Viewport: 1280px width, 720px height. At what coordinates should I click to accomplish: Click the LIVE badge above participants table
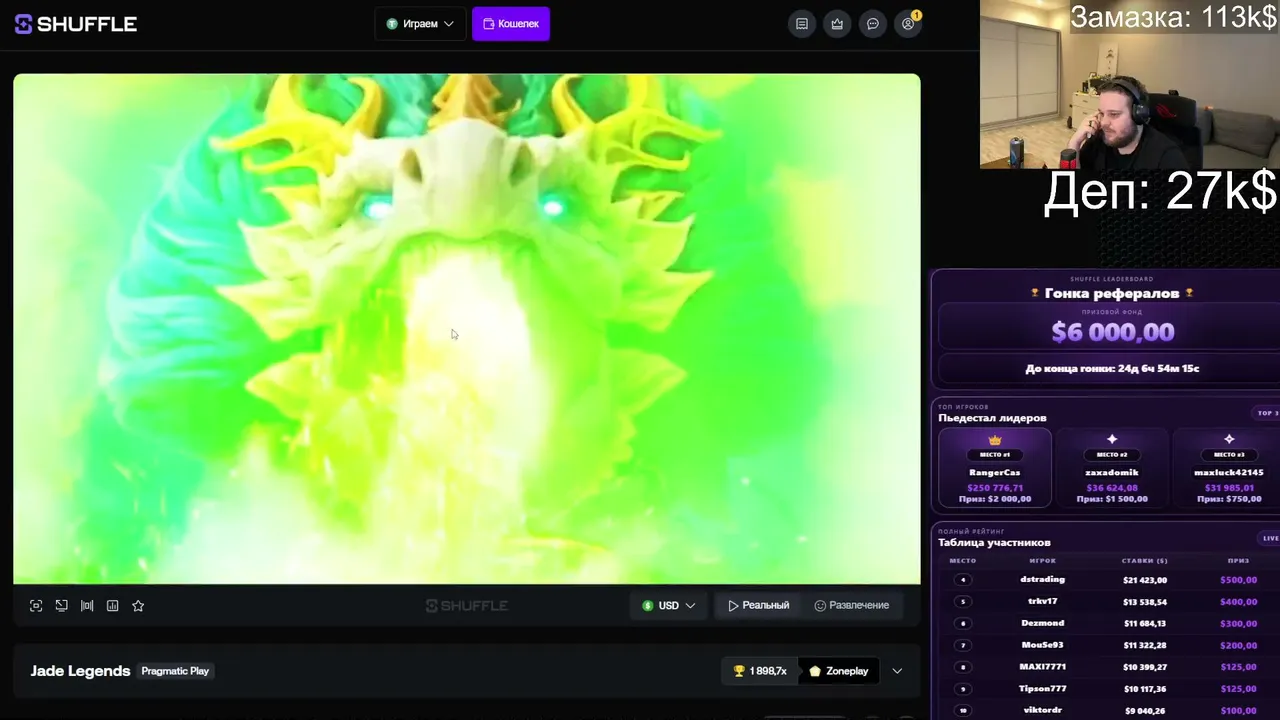point(1270,538)
